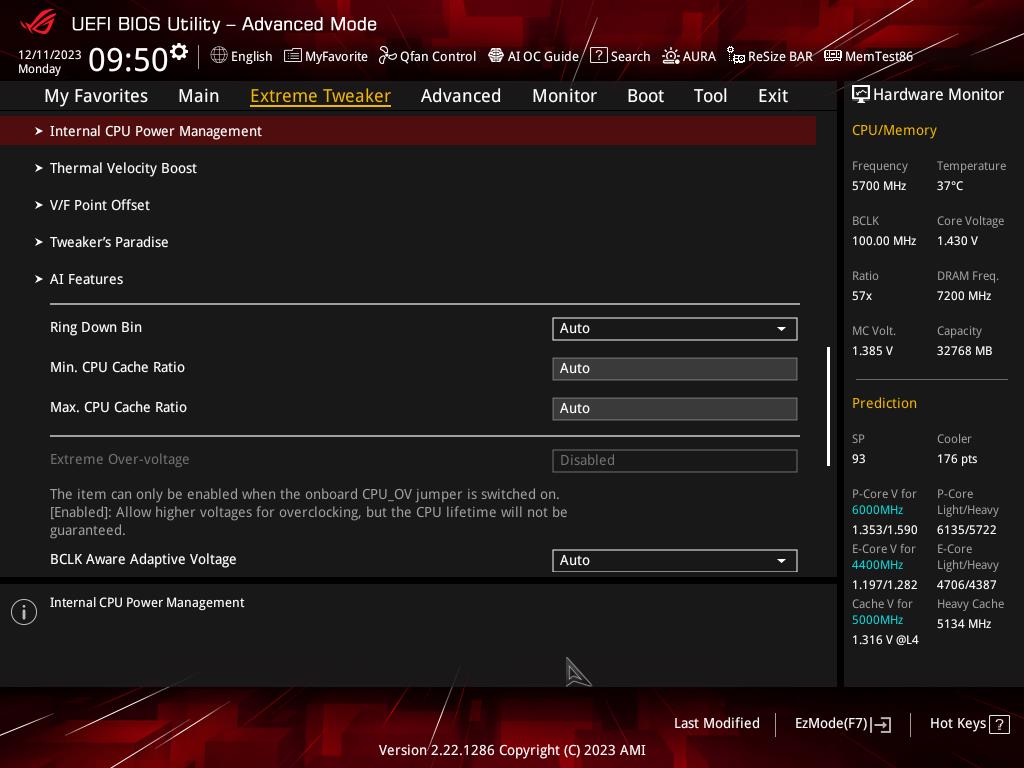Screen dimensions: 1024x768
Task: Expand the Thermal Velocity Boost submenu
Action: pyautogui.click(x=123, y=168)
